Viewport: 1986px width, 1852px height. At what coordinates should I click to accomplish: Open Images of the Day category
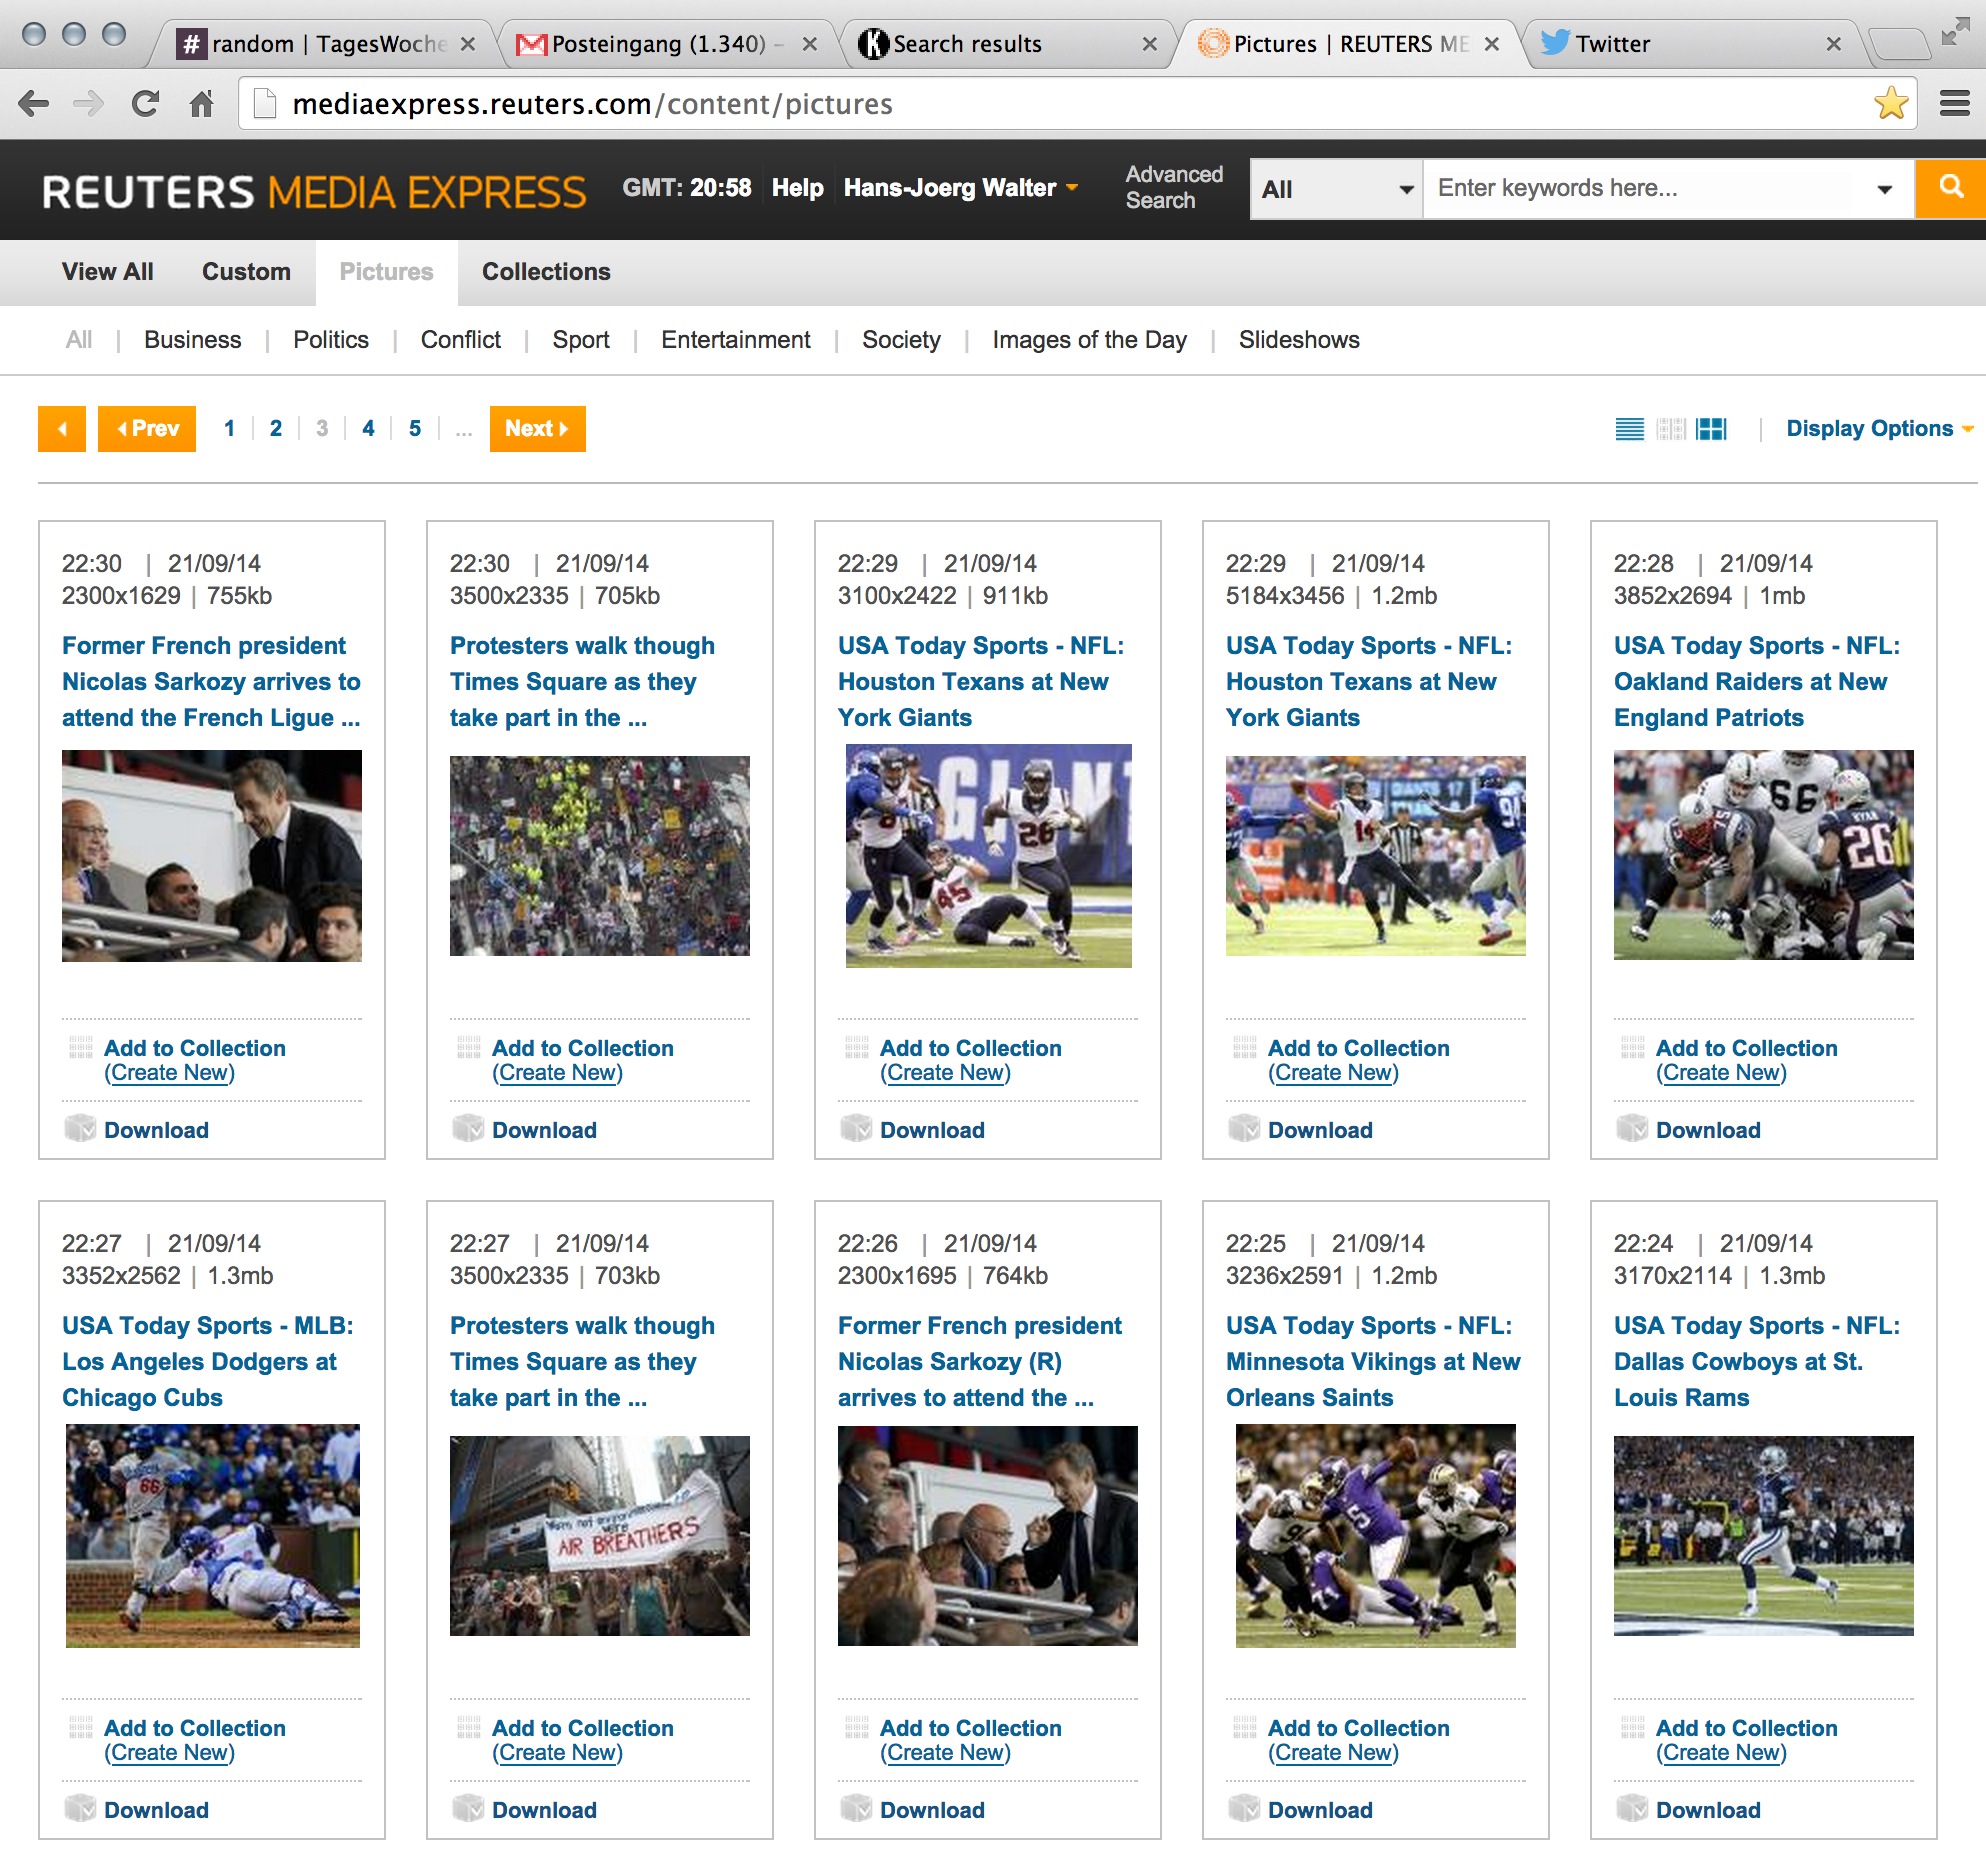pos(1089,340)
